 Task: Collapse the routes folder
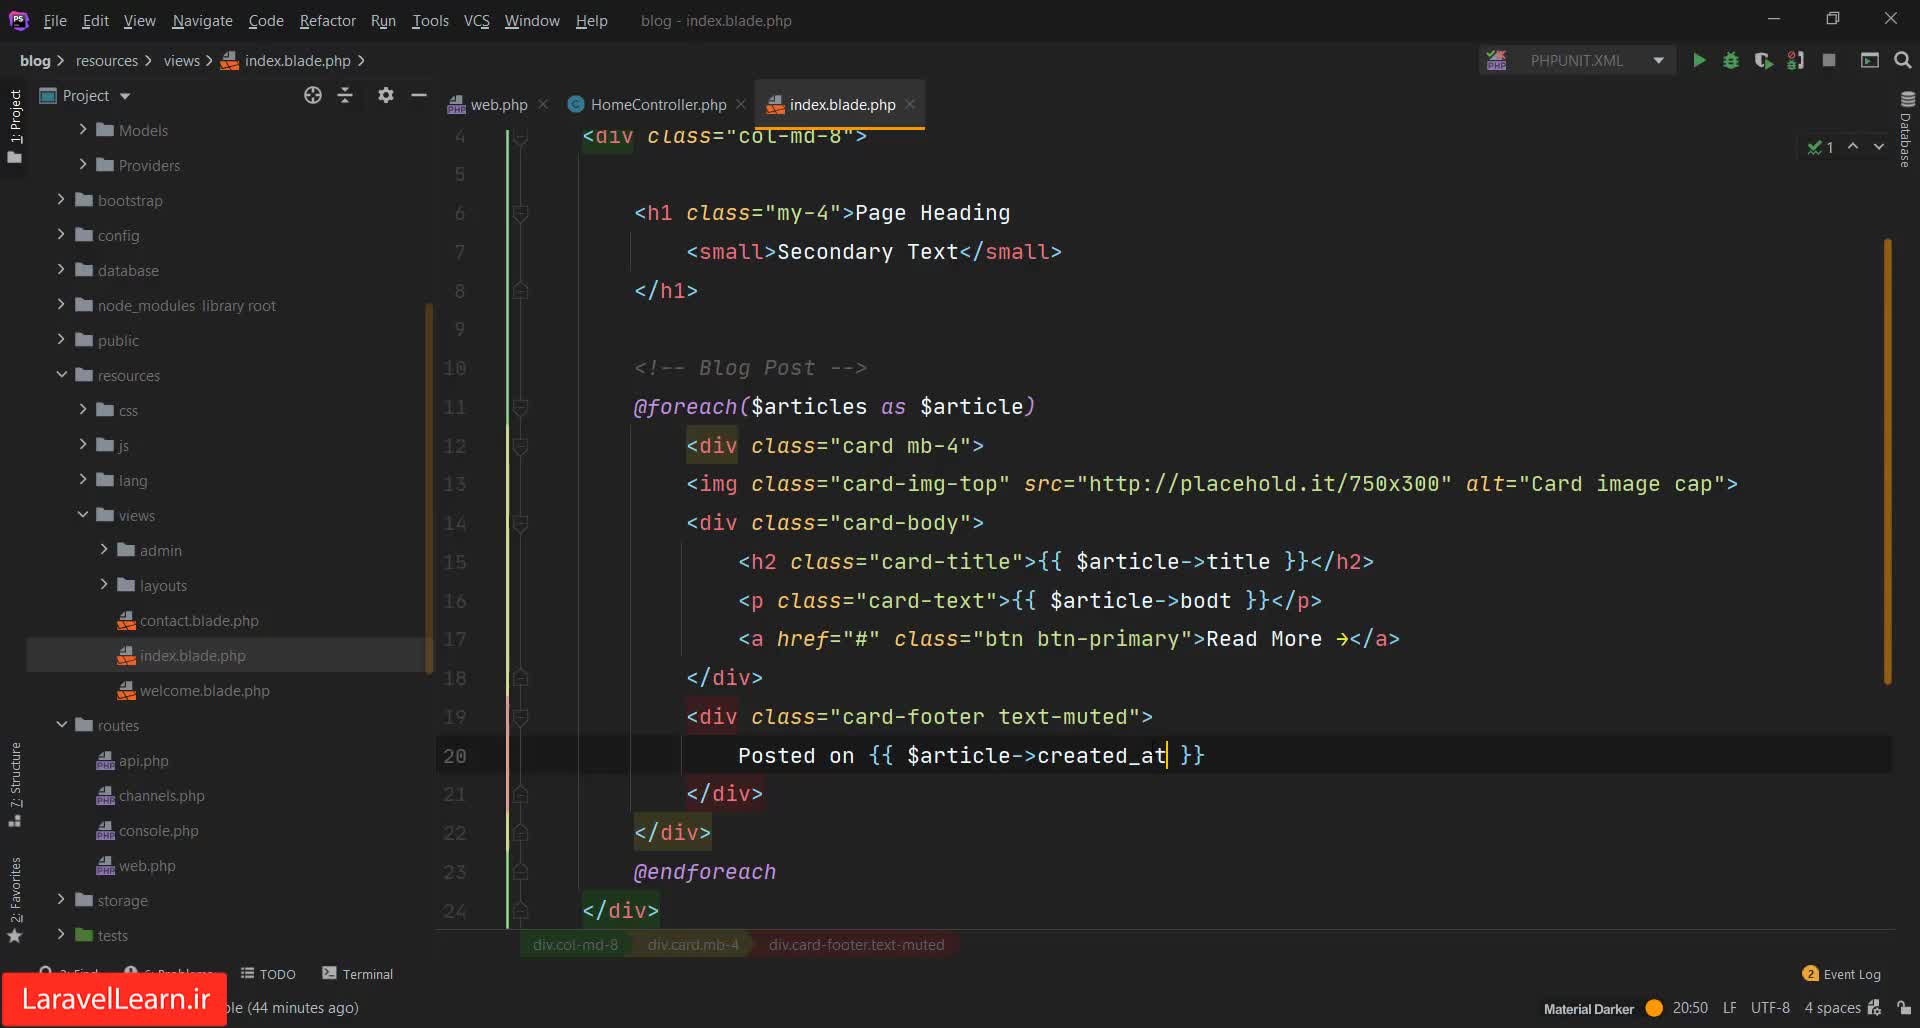(61, 725)
